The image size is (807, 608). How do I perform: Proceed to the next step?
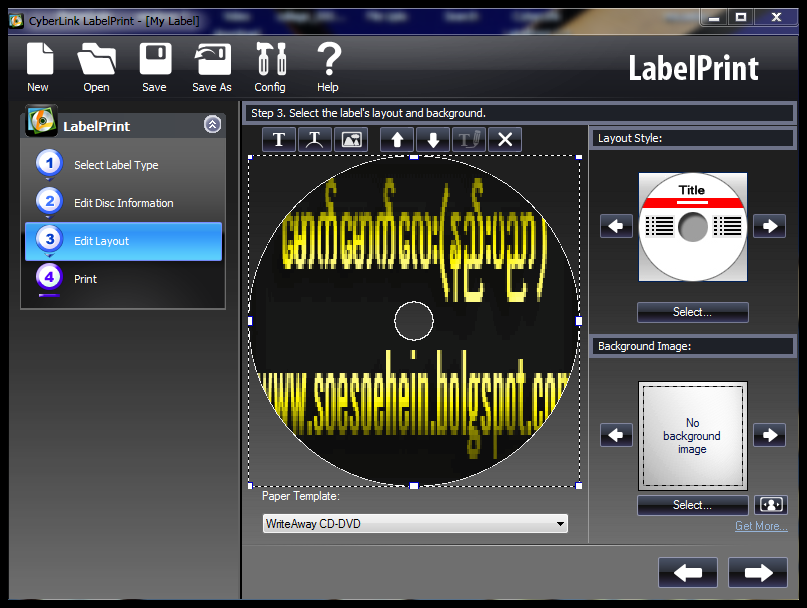click(758, 572)
